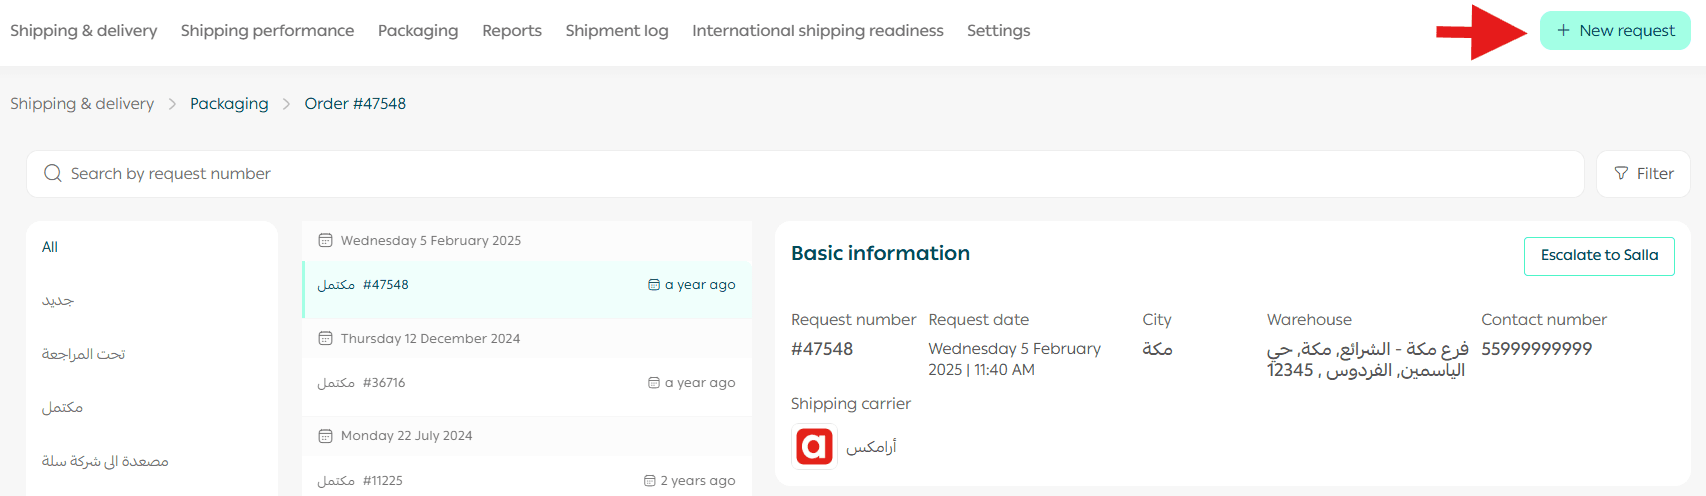Click the plus icon in New request

click(1563, 31)
